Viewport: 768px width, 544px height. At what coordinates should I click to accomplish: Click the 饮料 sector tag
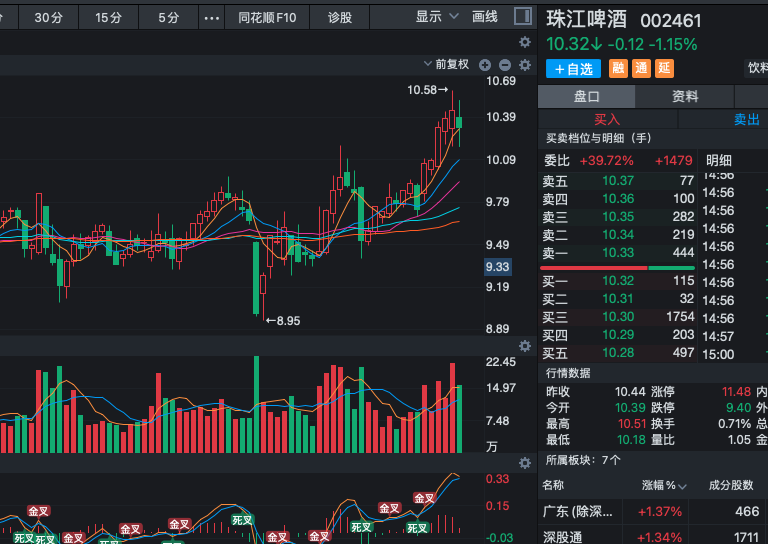[x=757, y=68]
